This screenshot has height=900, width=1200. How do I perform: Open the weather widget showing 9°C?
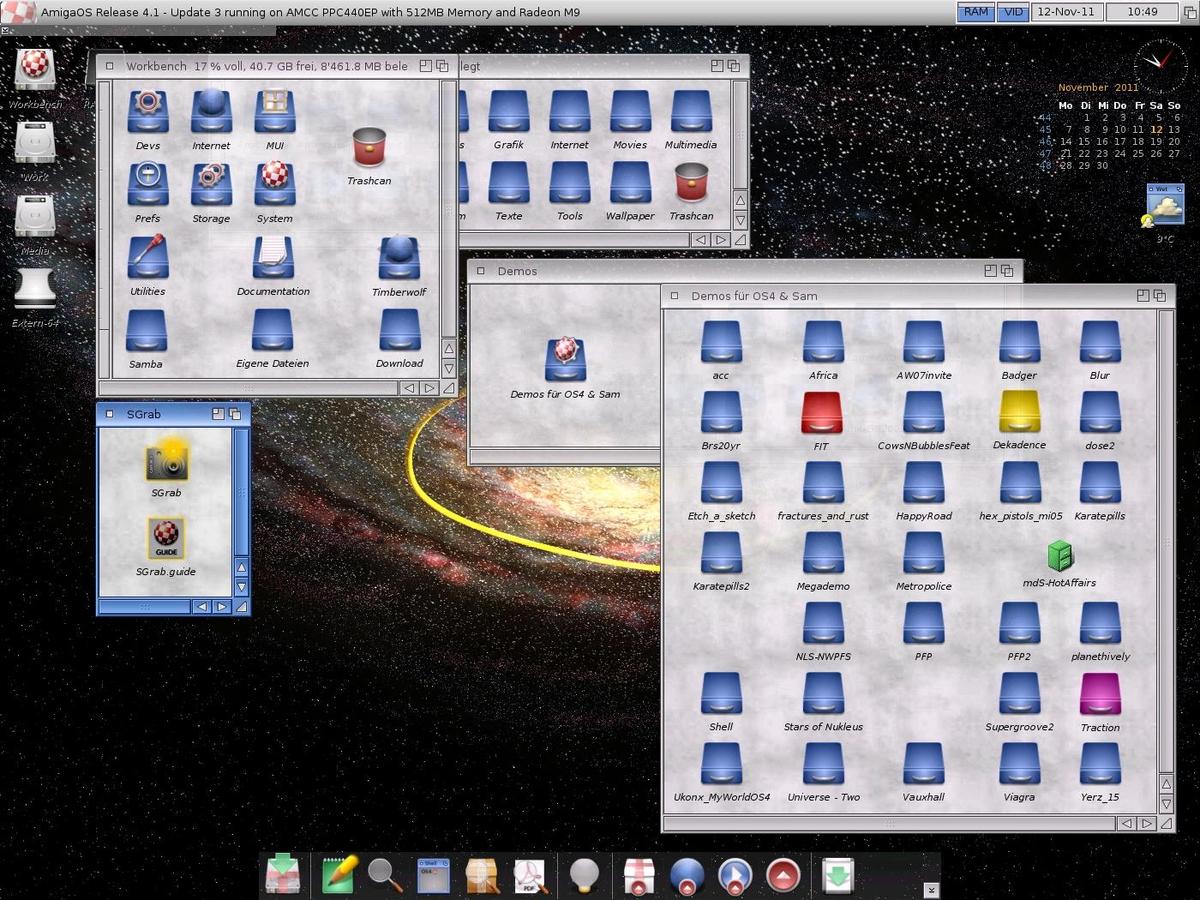[x=1164, y=205]
